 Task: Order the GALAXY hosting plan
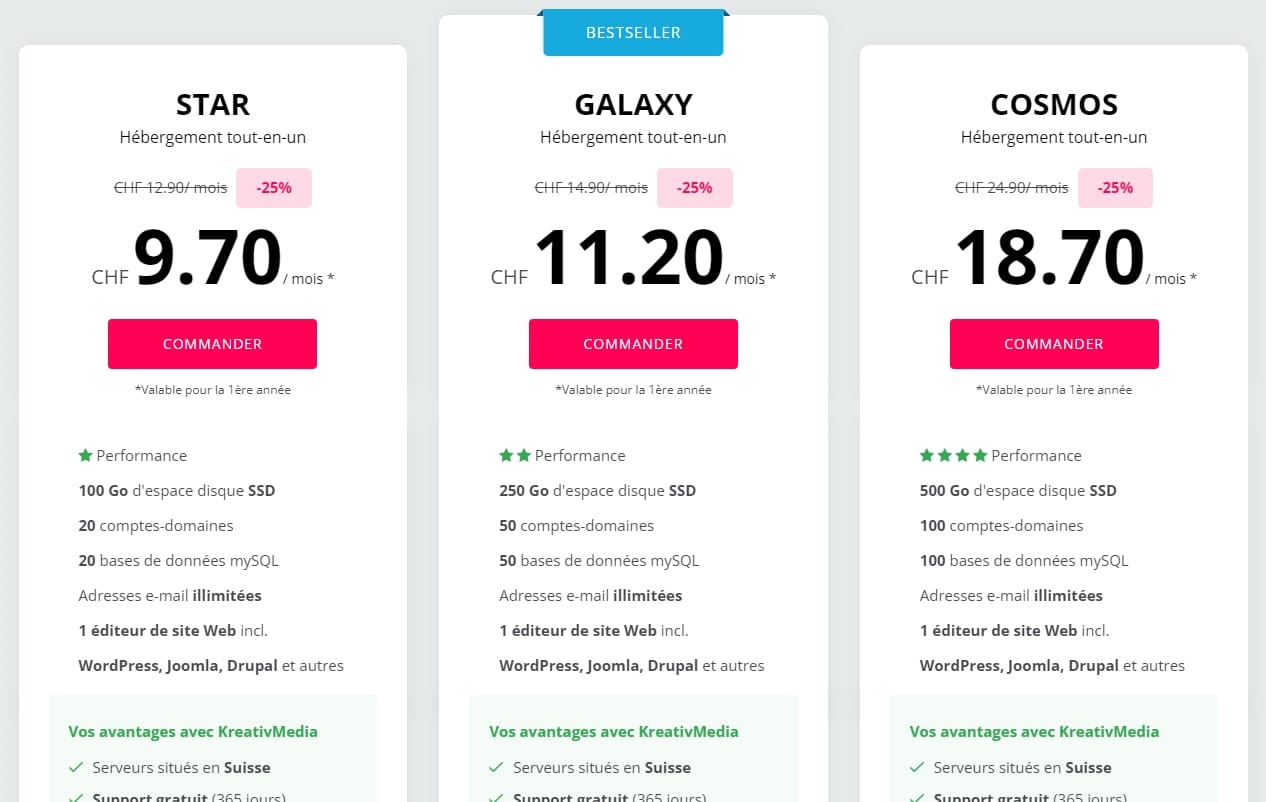[x=633, y=344]
